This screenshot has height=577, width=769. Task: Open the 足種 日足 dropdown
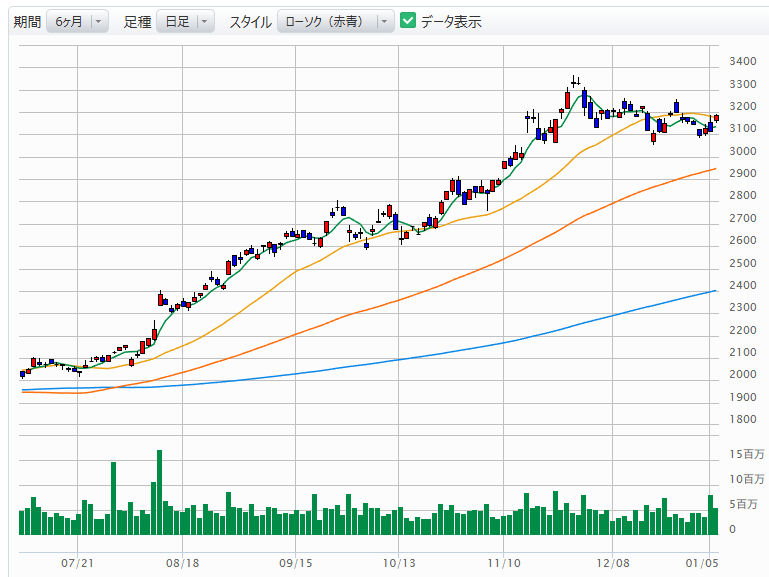point(185,21)
